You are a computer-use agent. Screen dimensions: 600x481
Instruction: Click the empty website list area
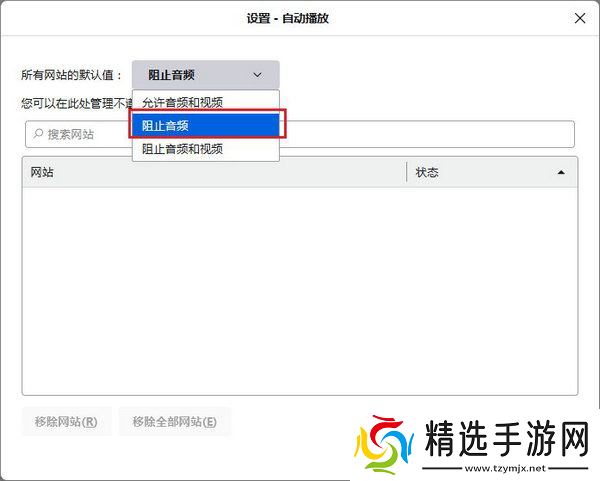pyautogui.click(x=299, y=290)
